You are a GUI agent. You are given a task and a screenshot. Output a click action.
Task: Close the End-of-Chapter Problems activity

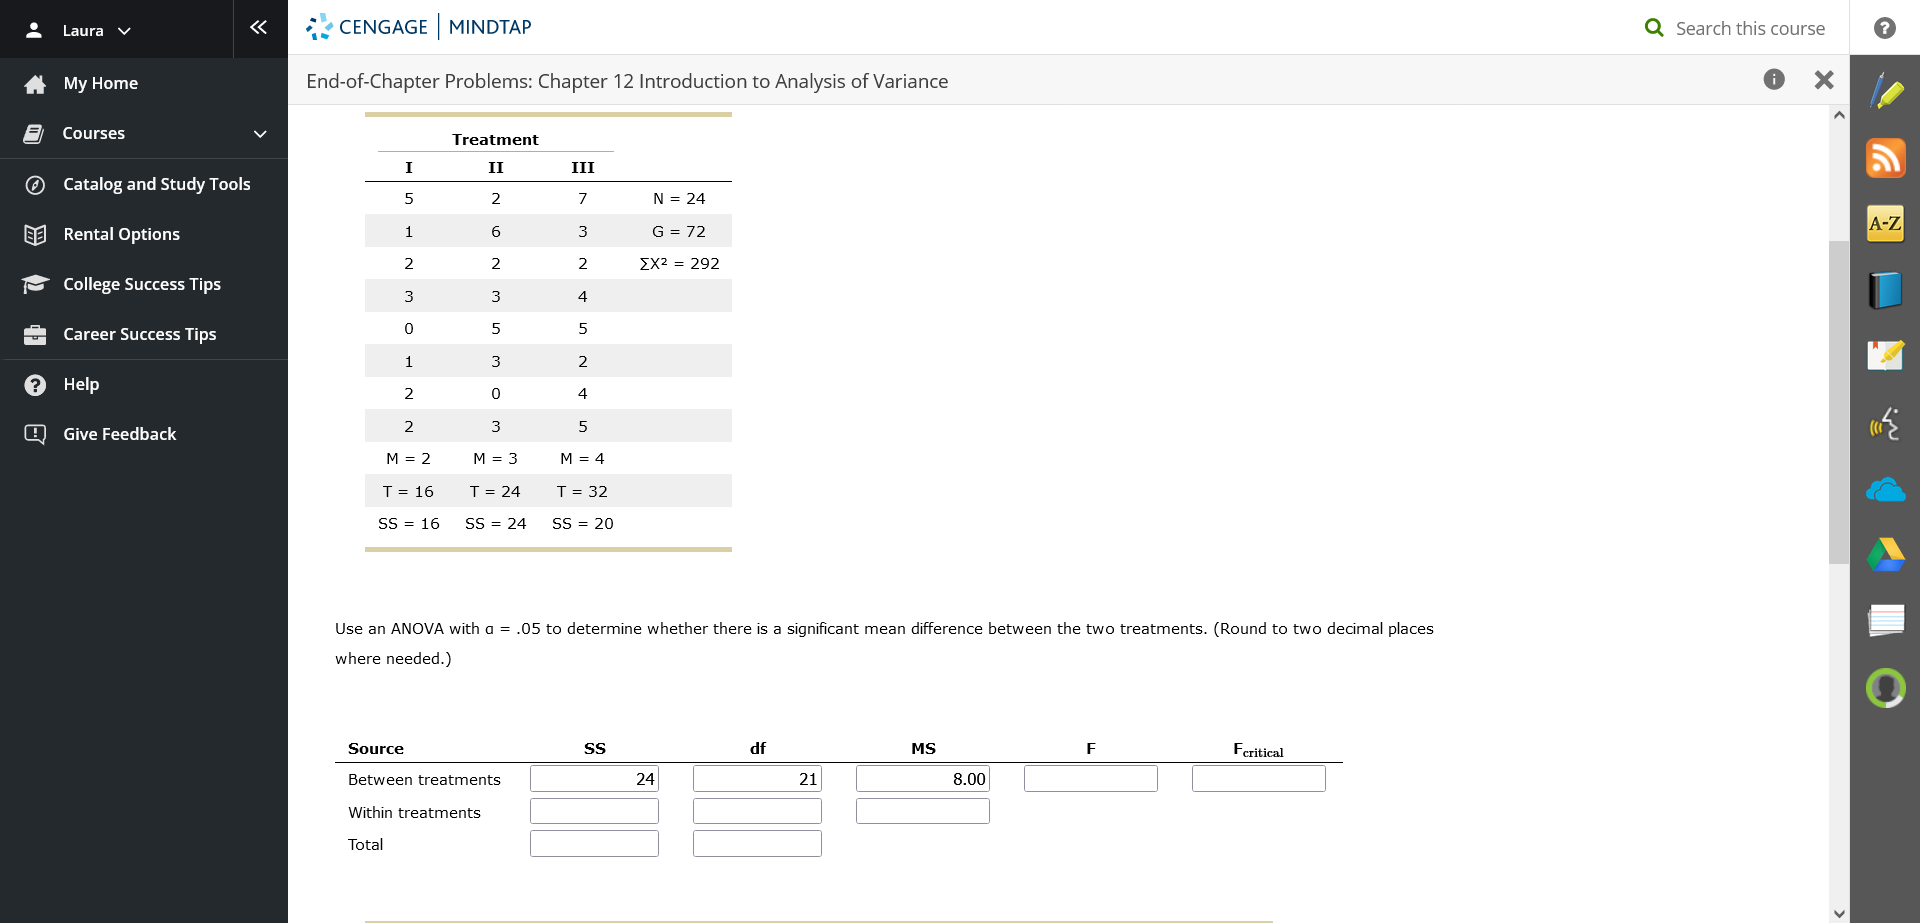[1824, 80]
